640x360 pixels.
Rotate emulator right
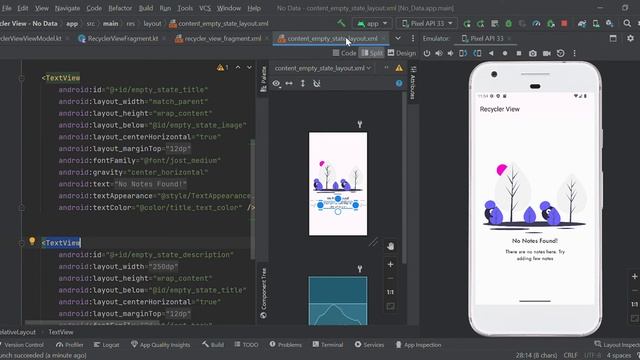pyautogui.click(x=477, y=53)
